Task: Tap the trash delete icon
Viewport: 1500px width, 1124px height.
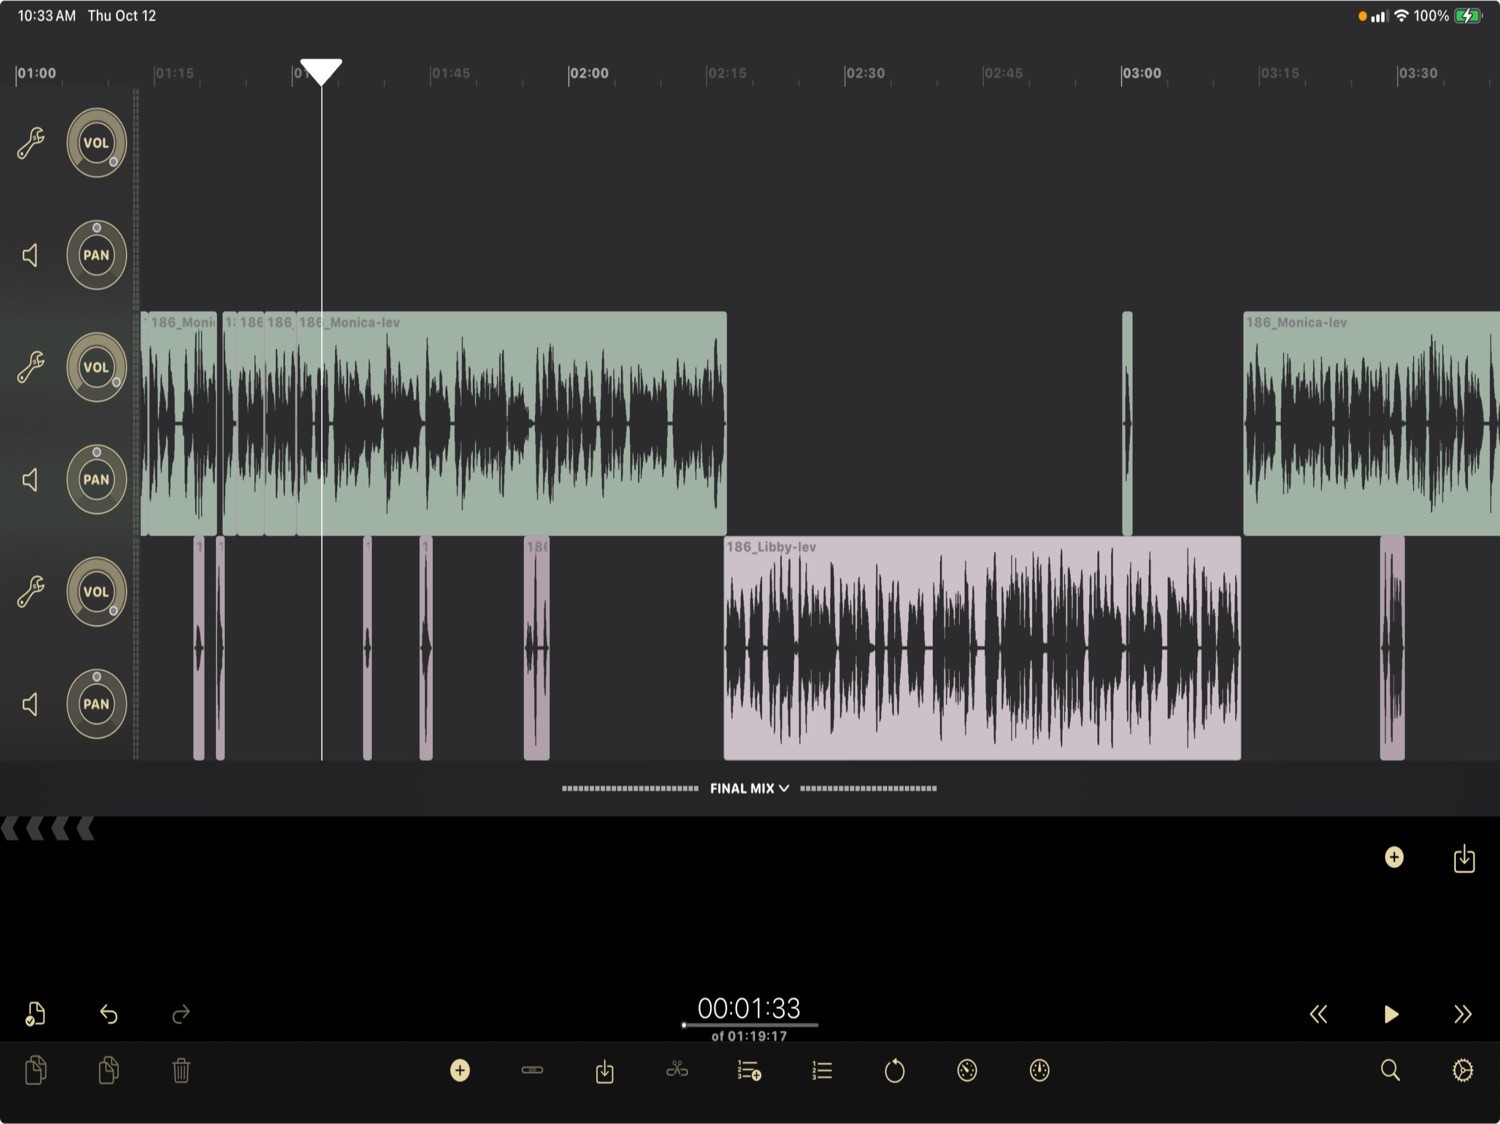Action: pyautogui.click(x=180, y=1070)
